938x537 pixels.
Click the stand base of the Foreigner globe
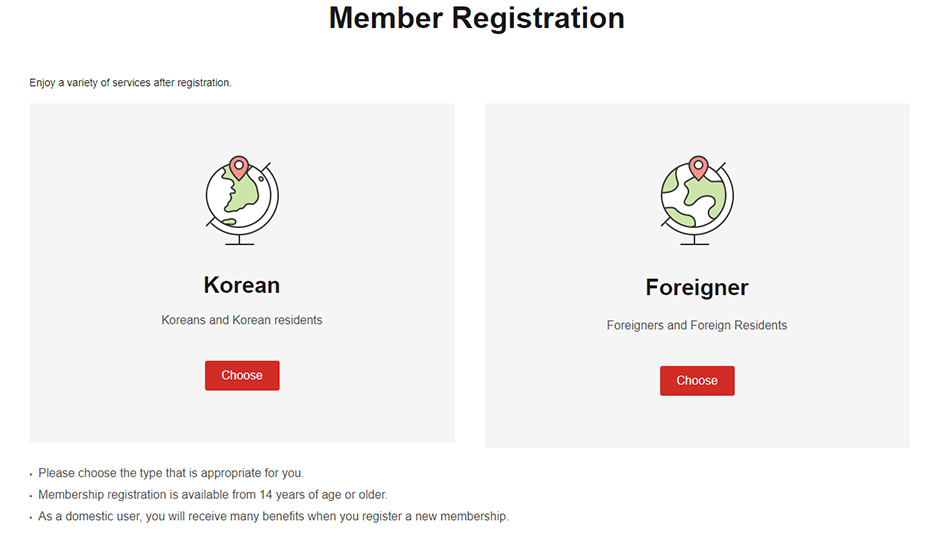point(695,242)
